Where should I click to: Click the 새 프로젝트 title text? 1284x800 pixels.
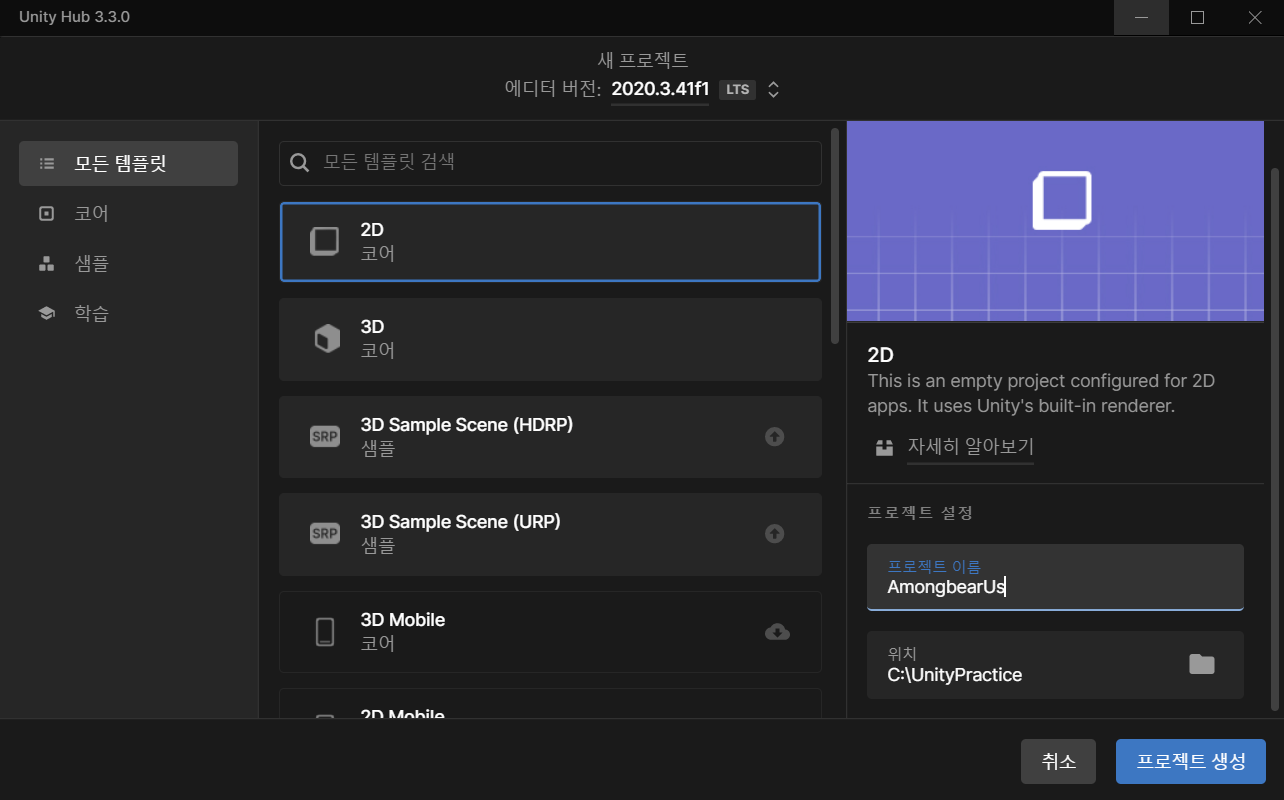(x=642, y=60)
